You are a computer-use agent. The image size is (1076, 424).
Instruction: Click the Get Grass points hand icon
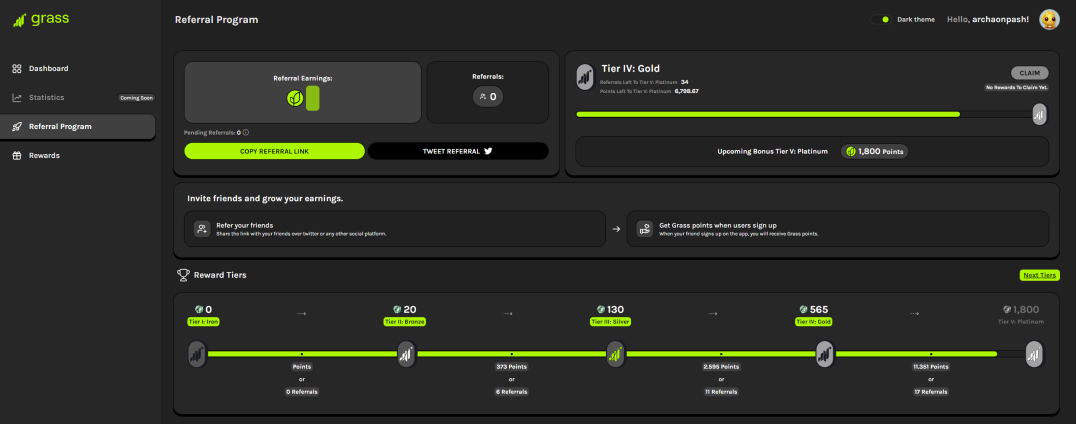[644, 229]
